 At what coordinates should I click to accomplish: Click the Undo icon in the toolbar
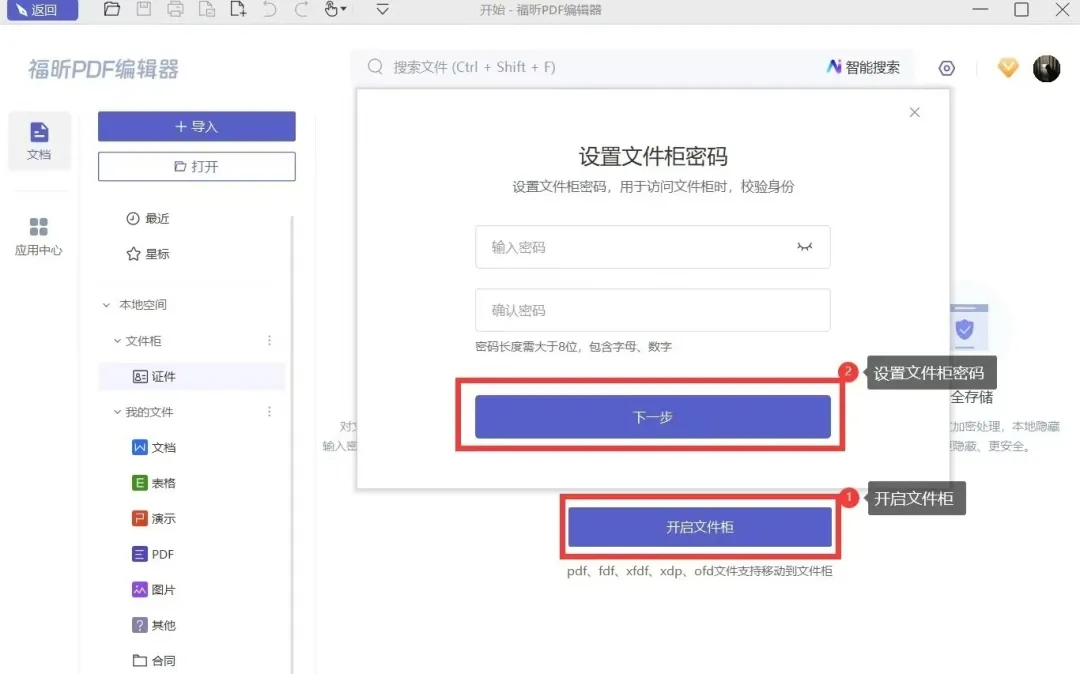click(269, 10)
